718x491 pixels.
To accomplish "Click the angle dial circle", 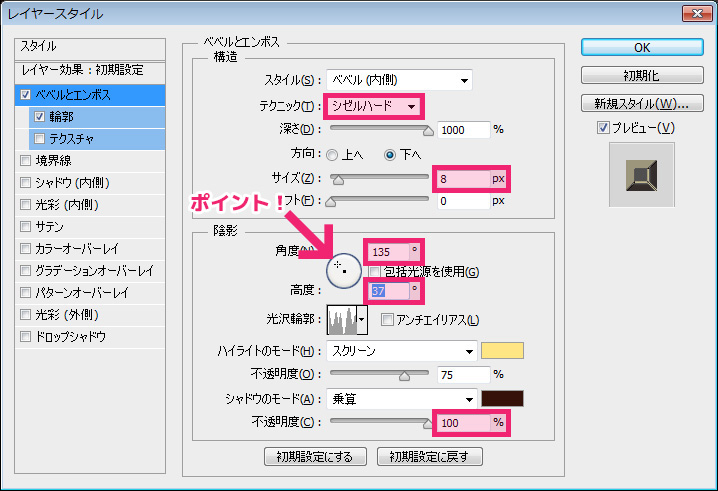I will tap(344, 266).
